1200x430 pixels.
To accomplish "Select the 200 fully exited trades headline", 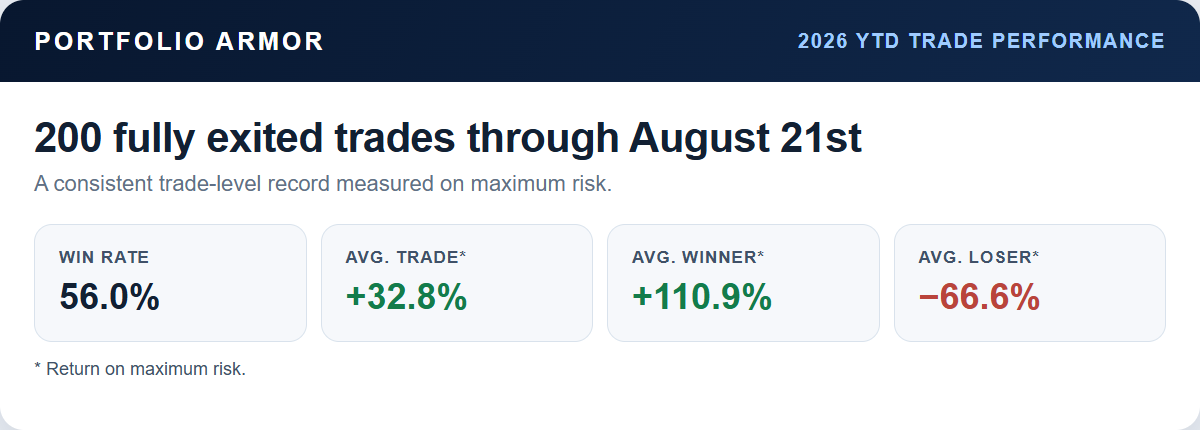I will tap(448, 139).
